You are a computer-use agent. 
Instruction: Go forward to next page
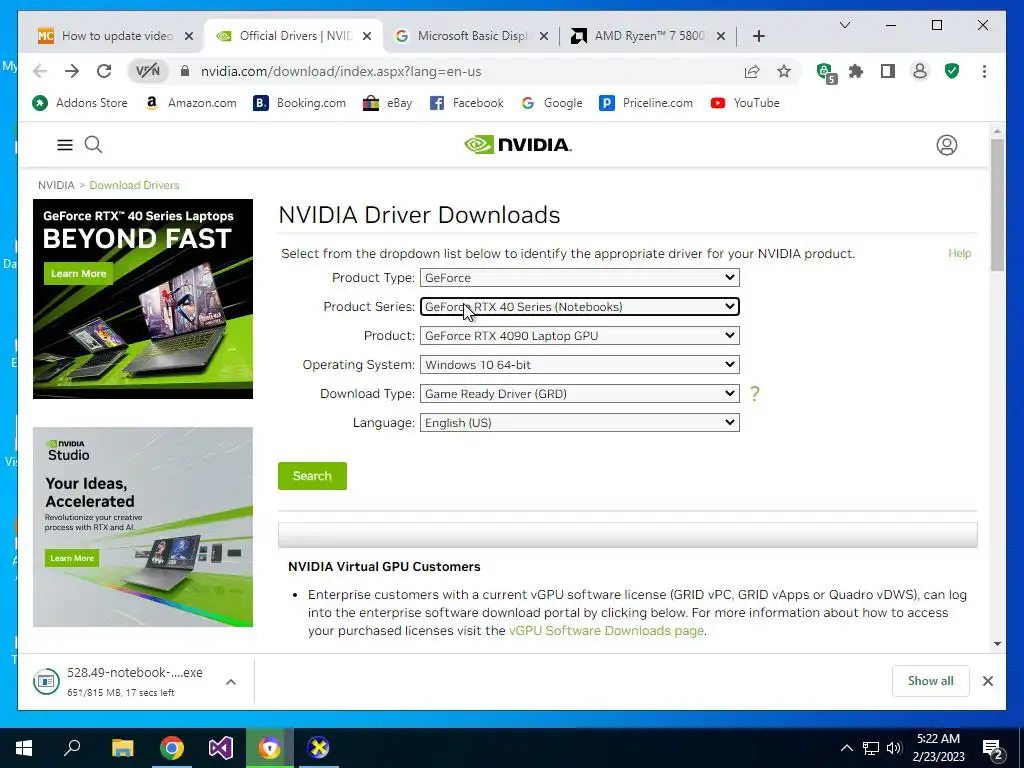[72, 71]
